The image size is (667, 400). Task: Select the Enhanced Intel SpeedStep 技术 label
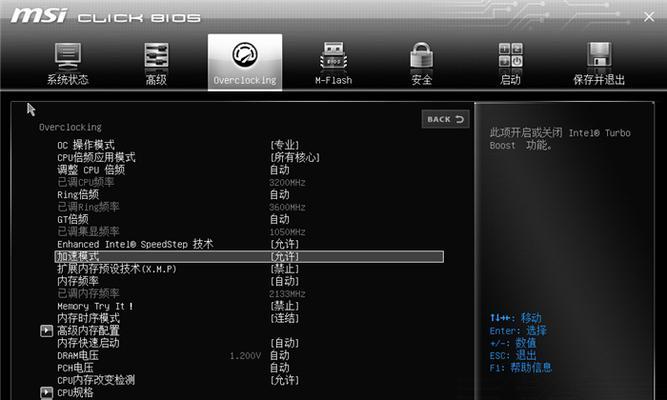click(x=135, y=244)
